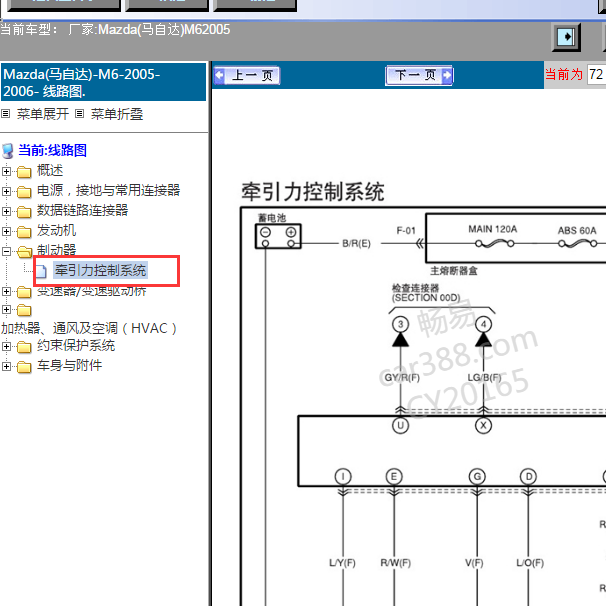606x606 pixels.
Task: Click the 车身与附件 folder icon
Action: [x=24, y=366]
